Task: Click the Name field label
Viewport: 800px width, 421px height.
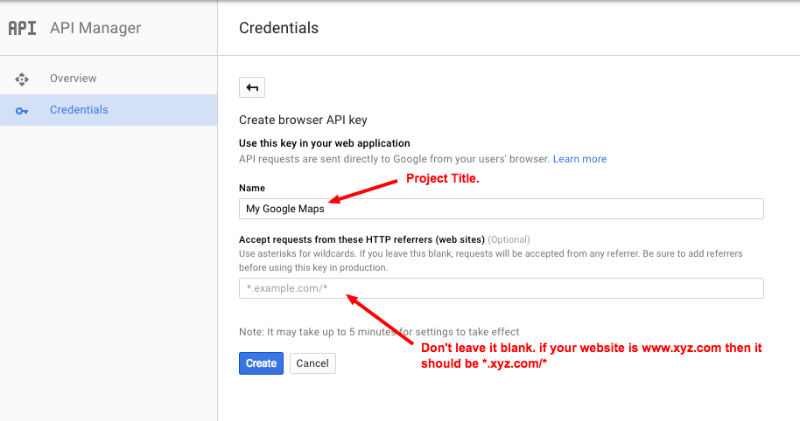Action: click(253, 187)
